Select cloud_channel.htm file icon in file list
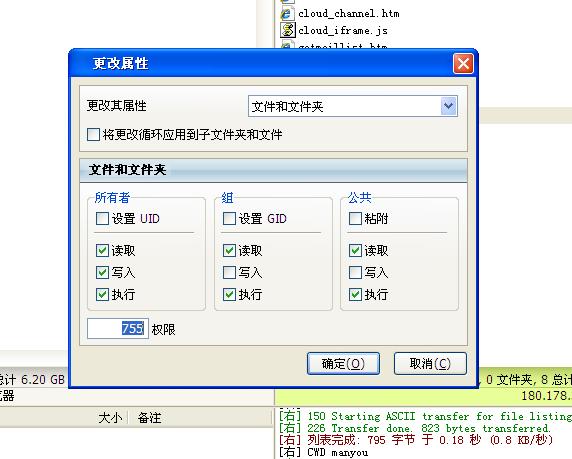Viewport: 572px width, 459px height. 287,14
